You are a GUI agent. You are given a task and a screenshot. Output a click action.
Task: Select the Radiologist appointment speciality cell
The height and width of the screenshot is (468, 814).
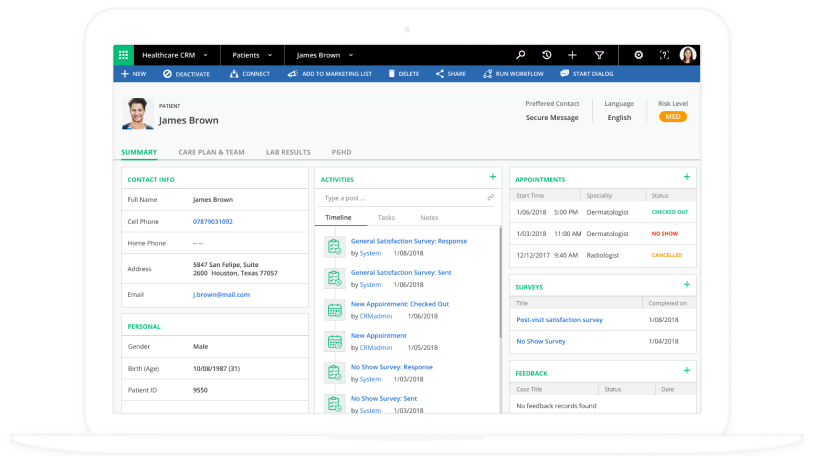click(x=603, y=256)
